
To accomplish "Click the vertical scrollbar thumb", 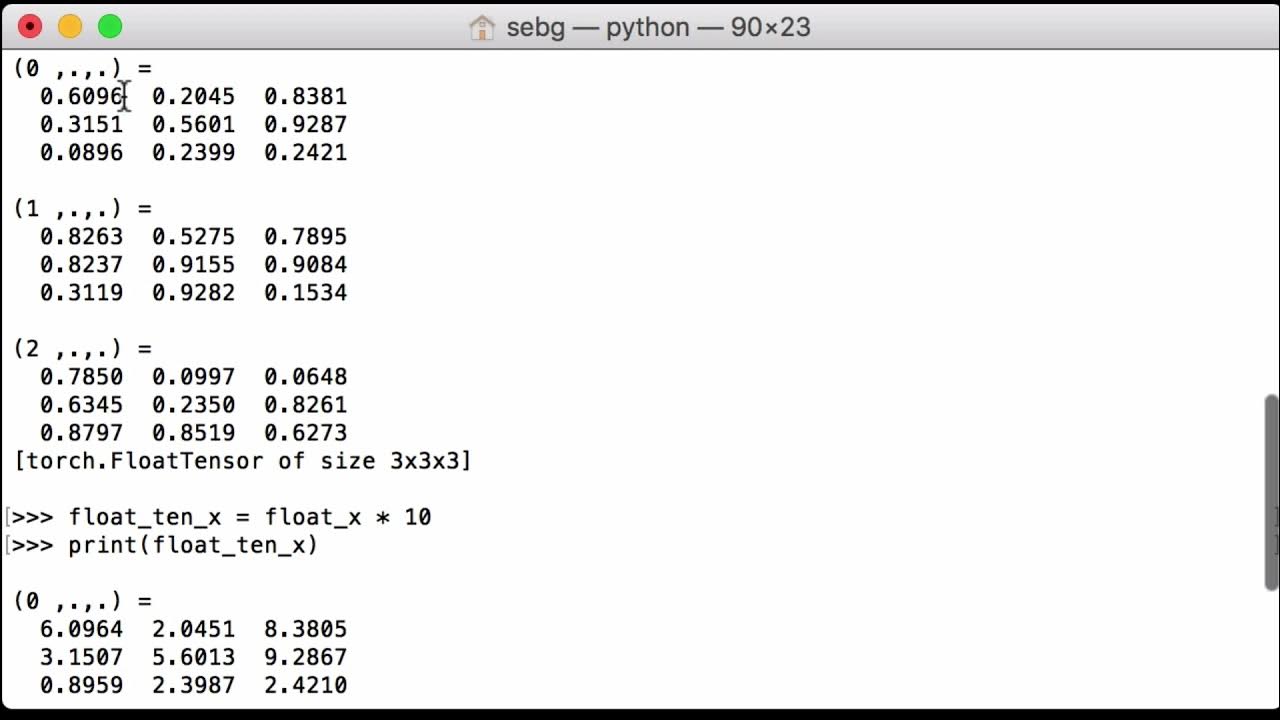I will tap(1271, 492).
